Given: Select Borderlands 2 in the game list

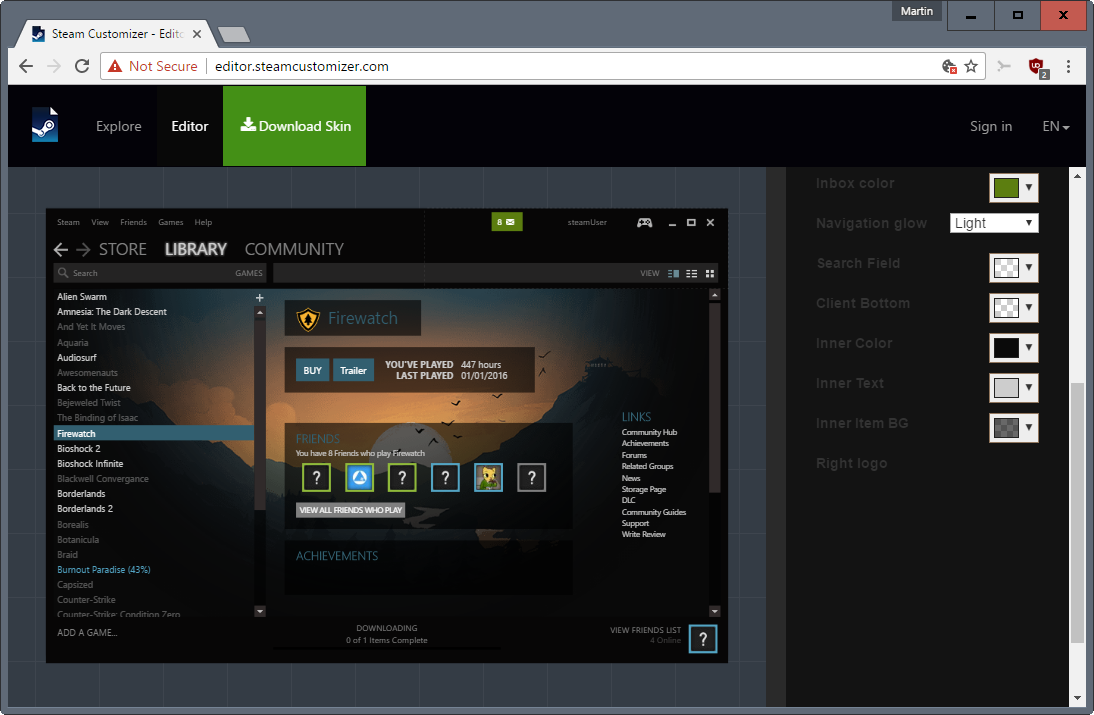Looking at the screenshot, I should pos(85,509).
